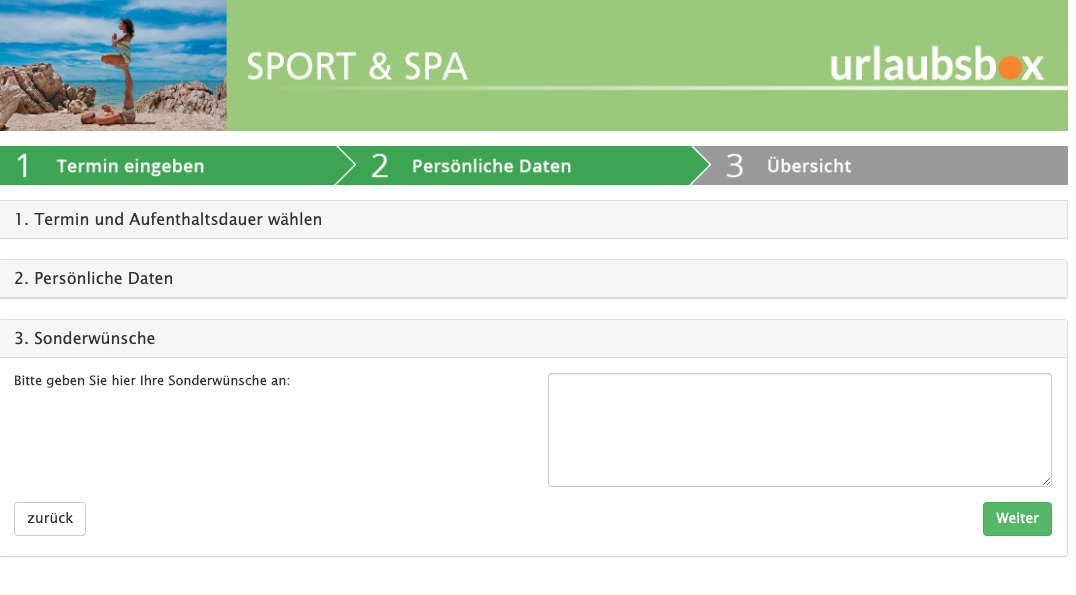1076x595 pixels.
Task: Go back with the zurück button
Action: point(50,519)
